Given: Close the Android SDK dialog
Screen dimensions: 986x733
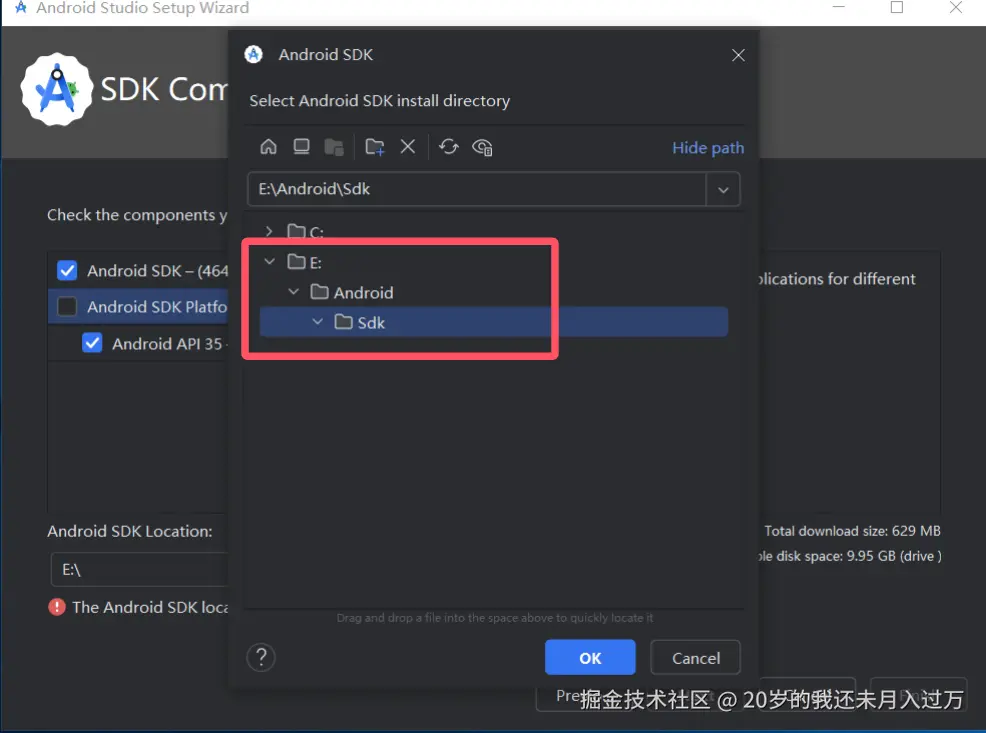Looking at the screenshot, I should pyautogui.click(x=738, y=55).
